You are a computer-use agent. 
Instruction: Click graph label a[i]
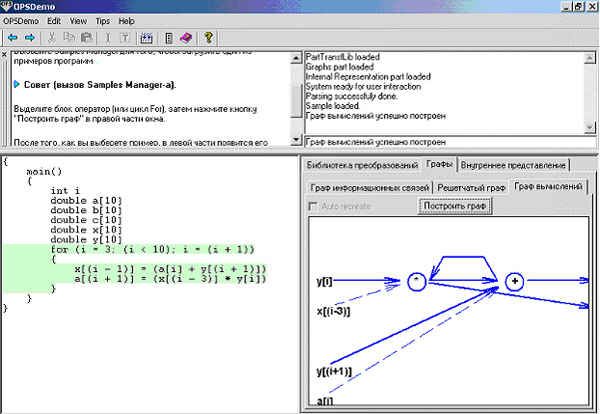pos(325,401)
